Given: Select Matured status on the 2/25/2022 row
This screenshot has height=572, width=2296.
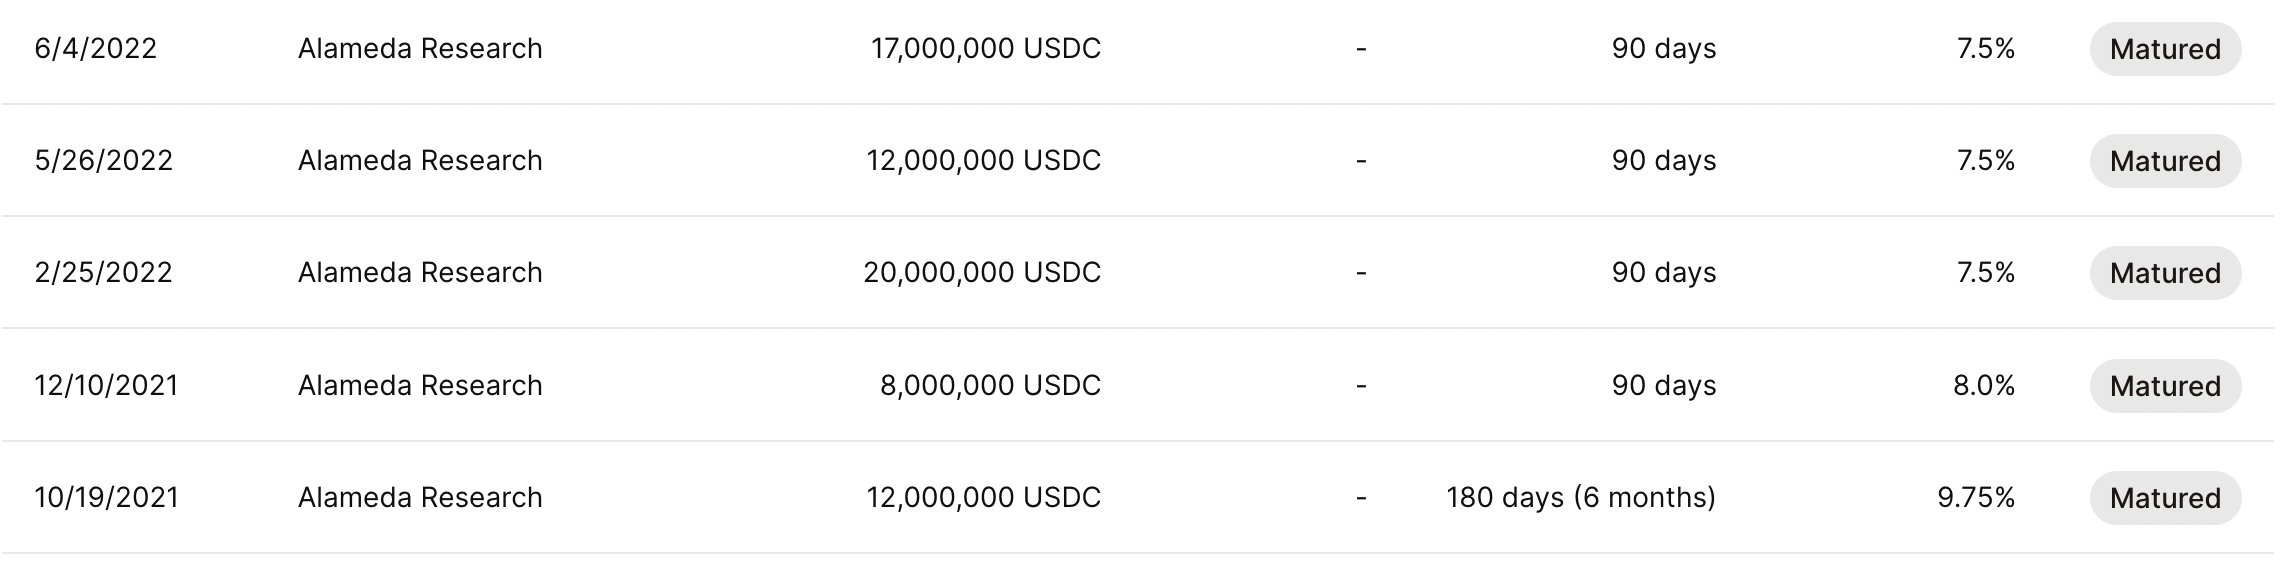Looking at the screenshot, I should (x=2164, y=273).
